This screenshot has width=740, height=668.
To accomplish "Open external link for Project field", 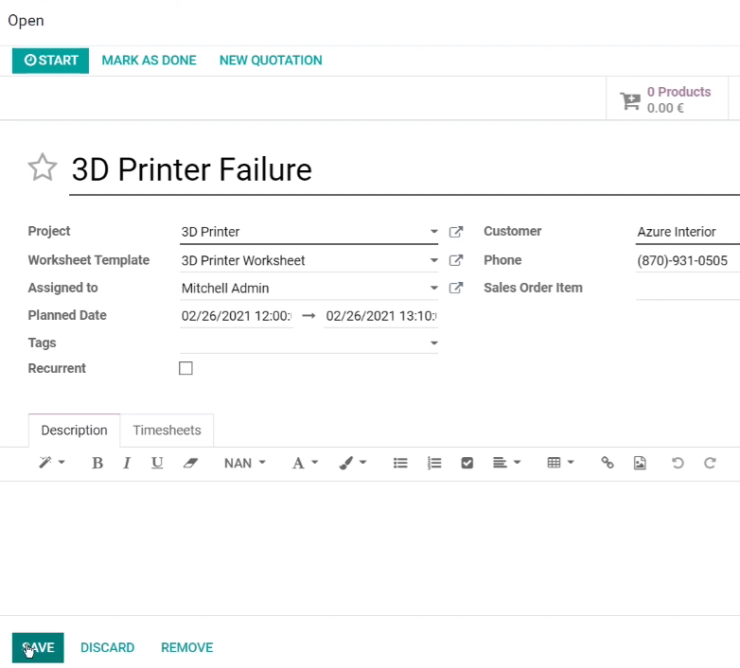I will pyautogui.click(x=456, y=232).
